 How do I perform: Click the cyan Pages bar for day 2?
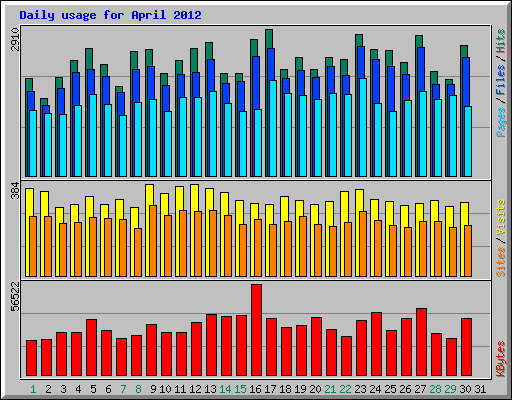48,145
